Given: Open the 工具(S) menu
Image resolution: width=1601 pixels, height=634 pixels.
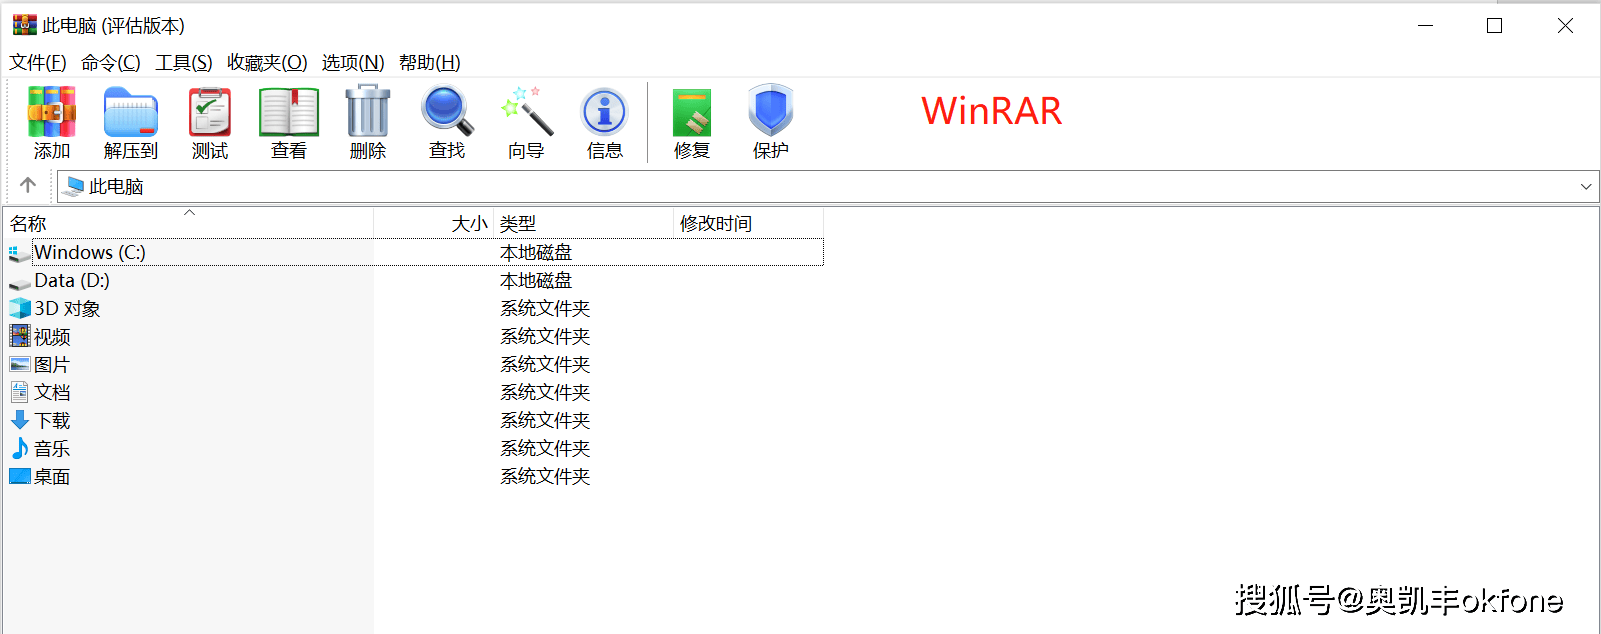Looking at the screenshot, I should [x=184, y=63].
